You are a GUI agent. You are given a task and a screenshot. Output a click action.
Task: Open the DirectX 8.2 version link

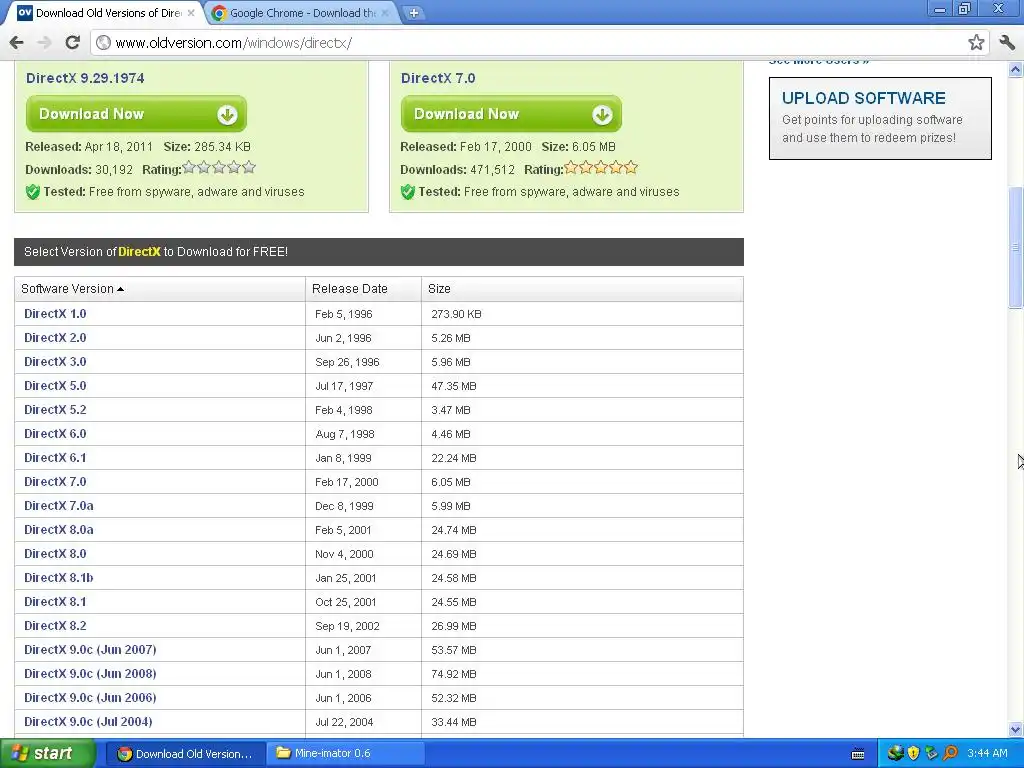55,626
